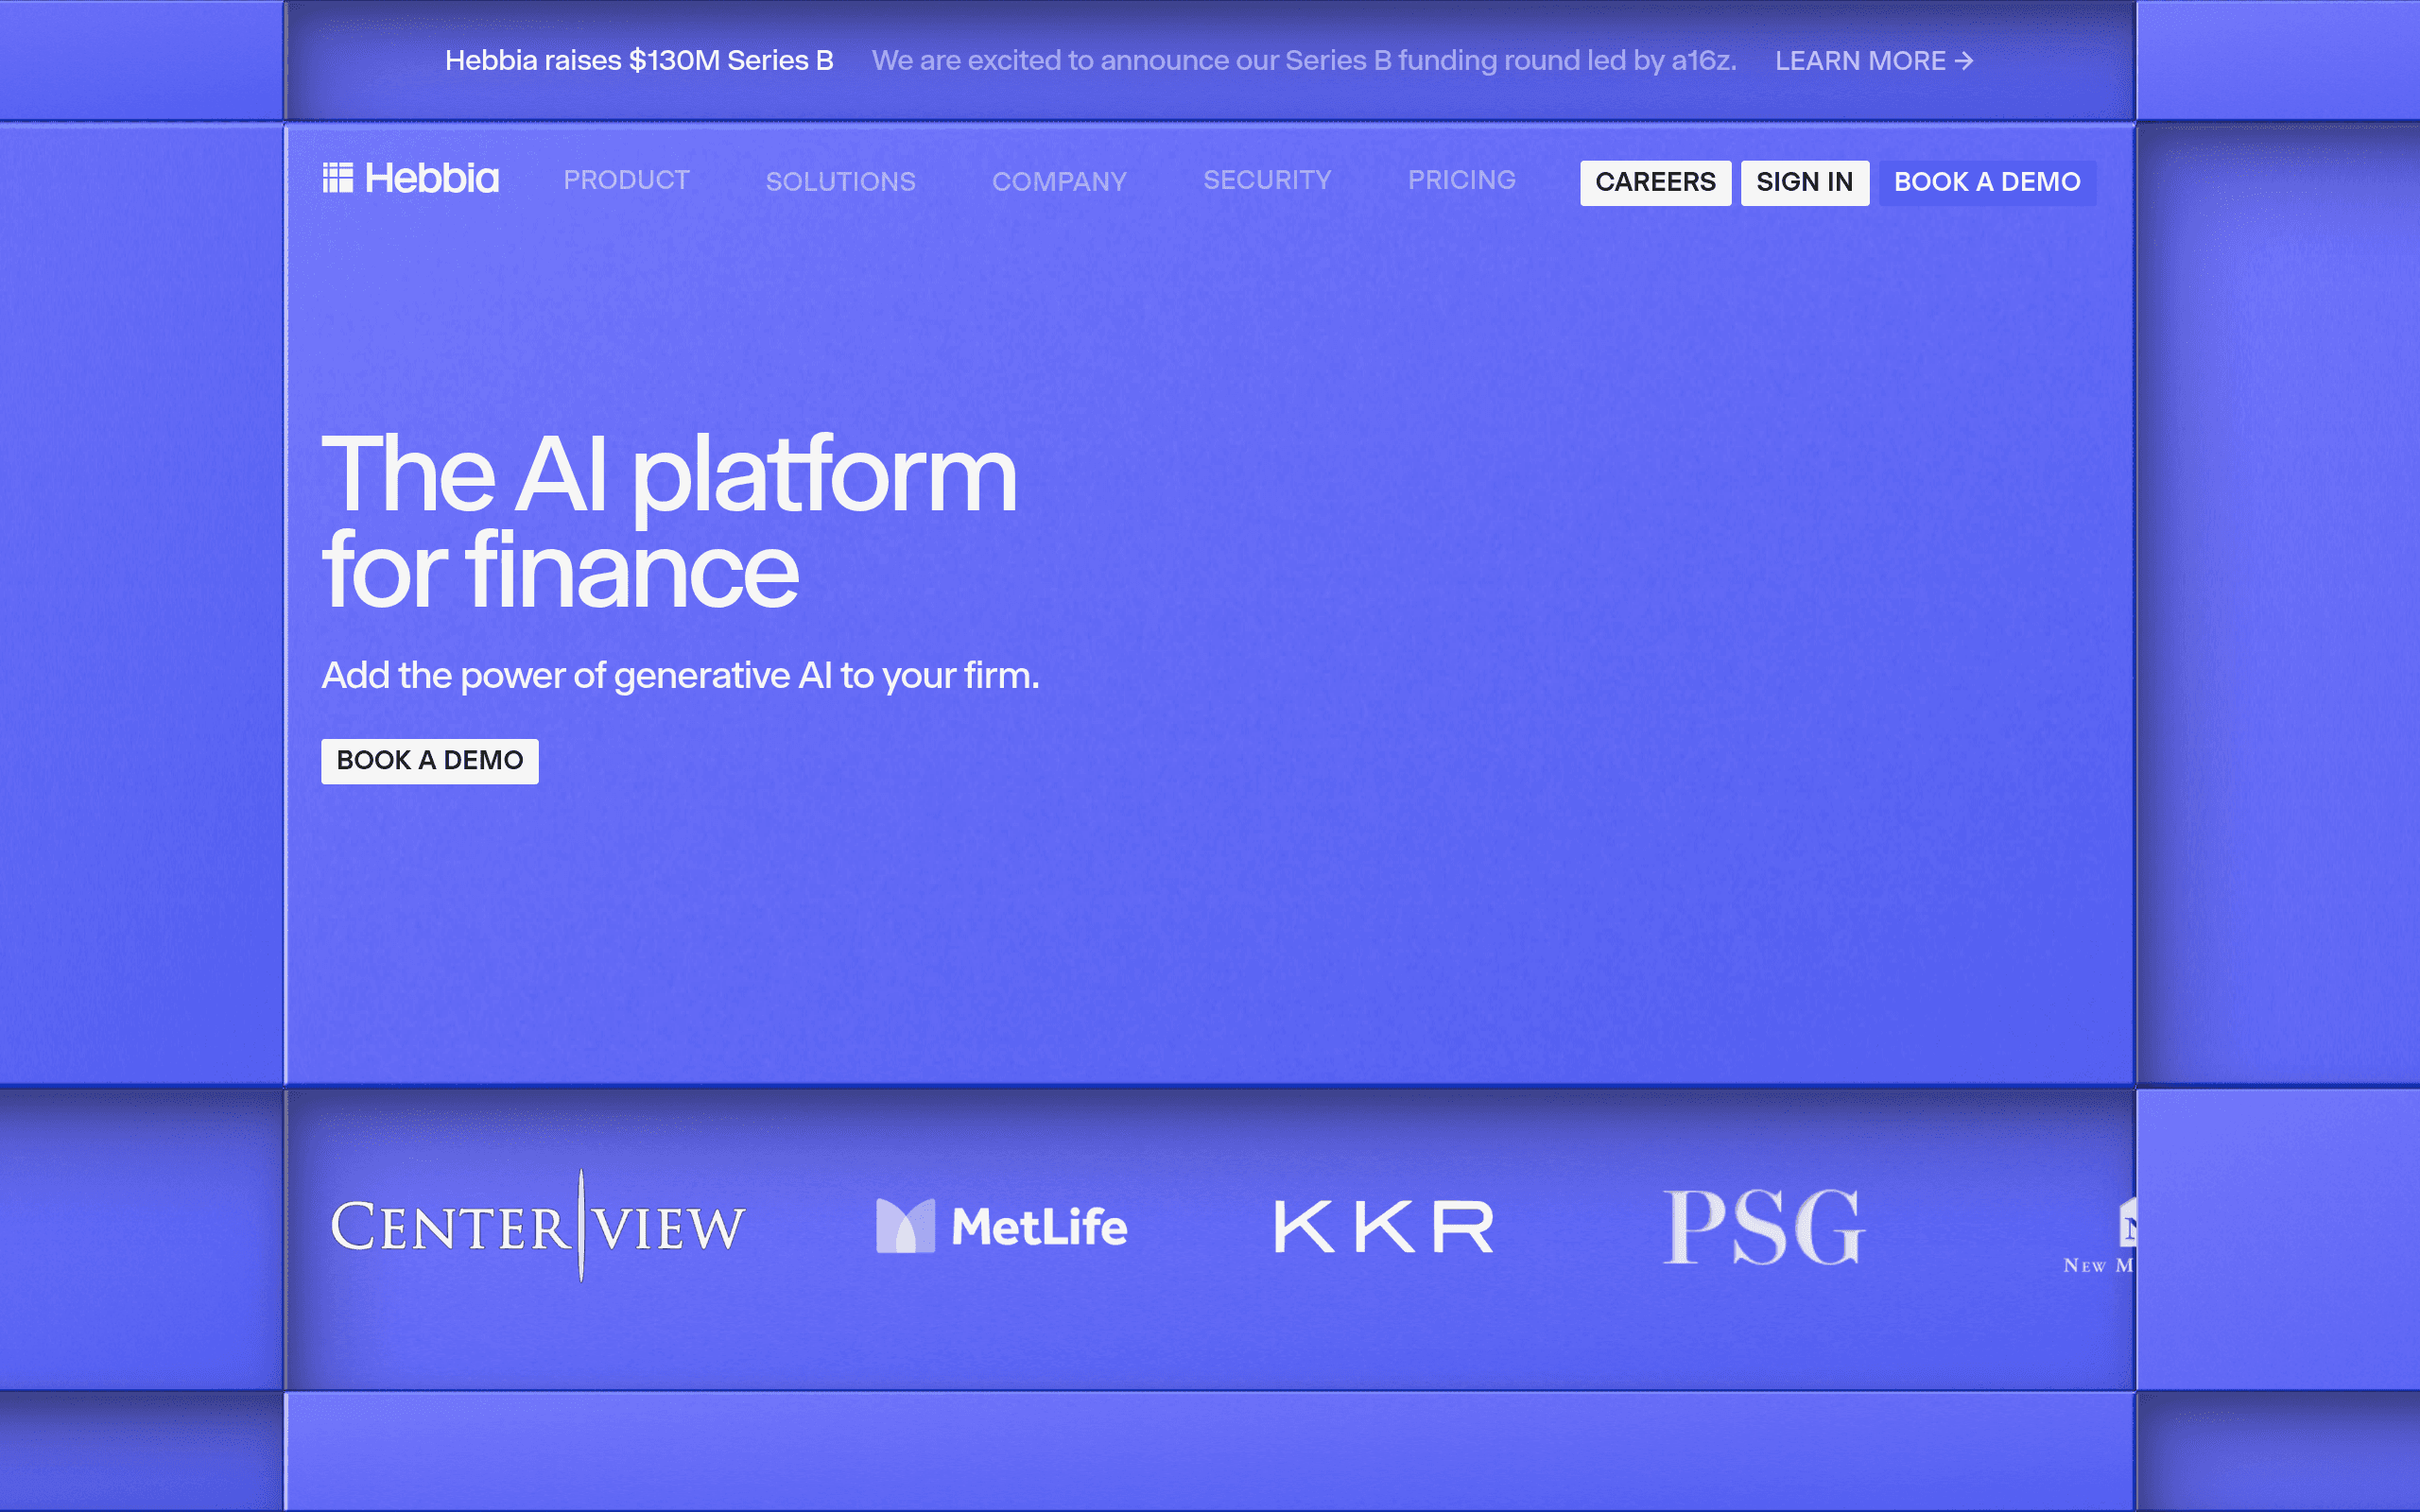Follow the LEARN MORE announcement link
2420x1512 pixels.
coord(1874,61)
